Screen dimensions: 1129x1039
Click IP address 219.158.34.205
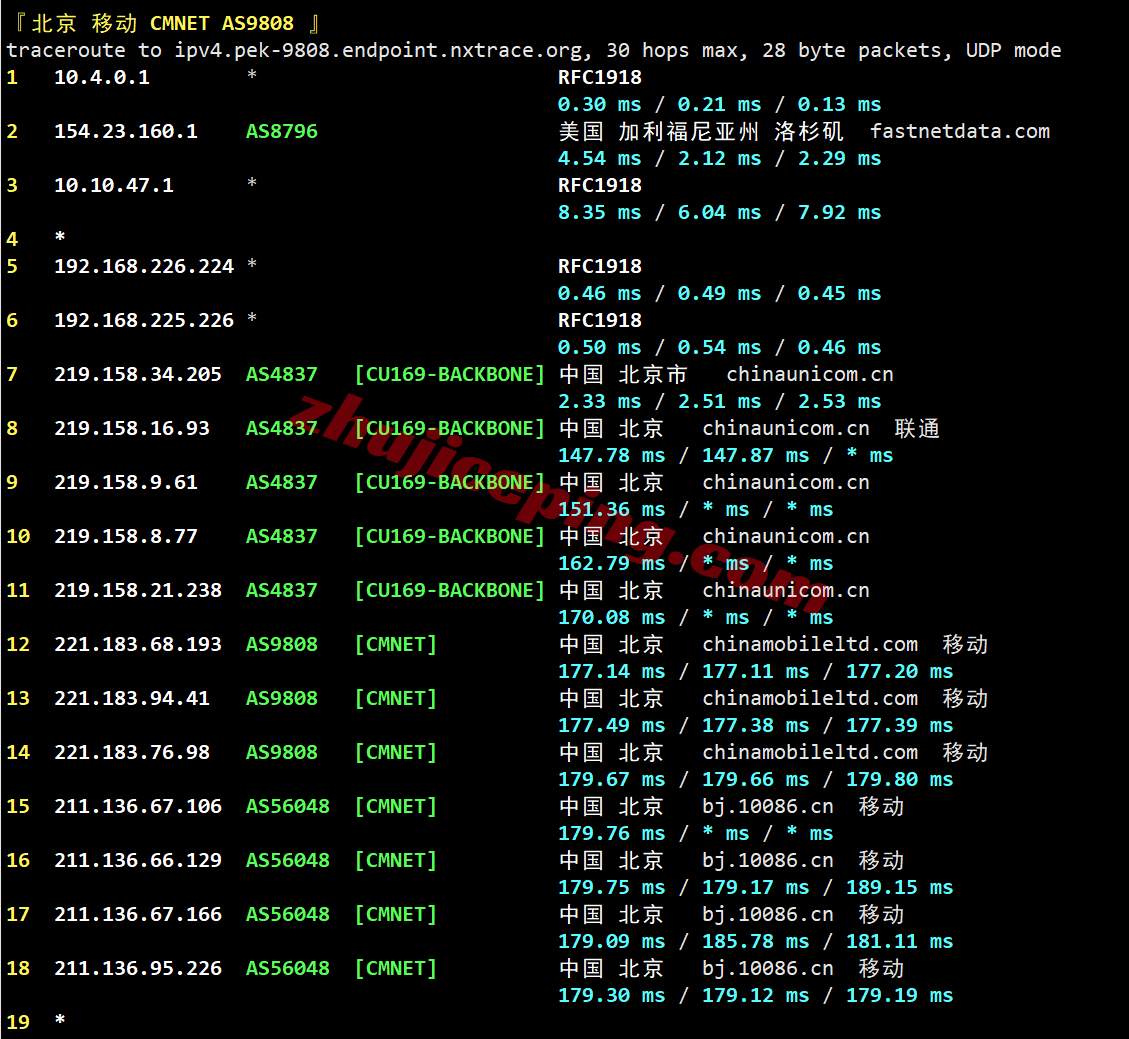pyautogui.click(x=138, y=374)
